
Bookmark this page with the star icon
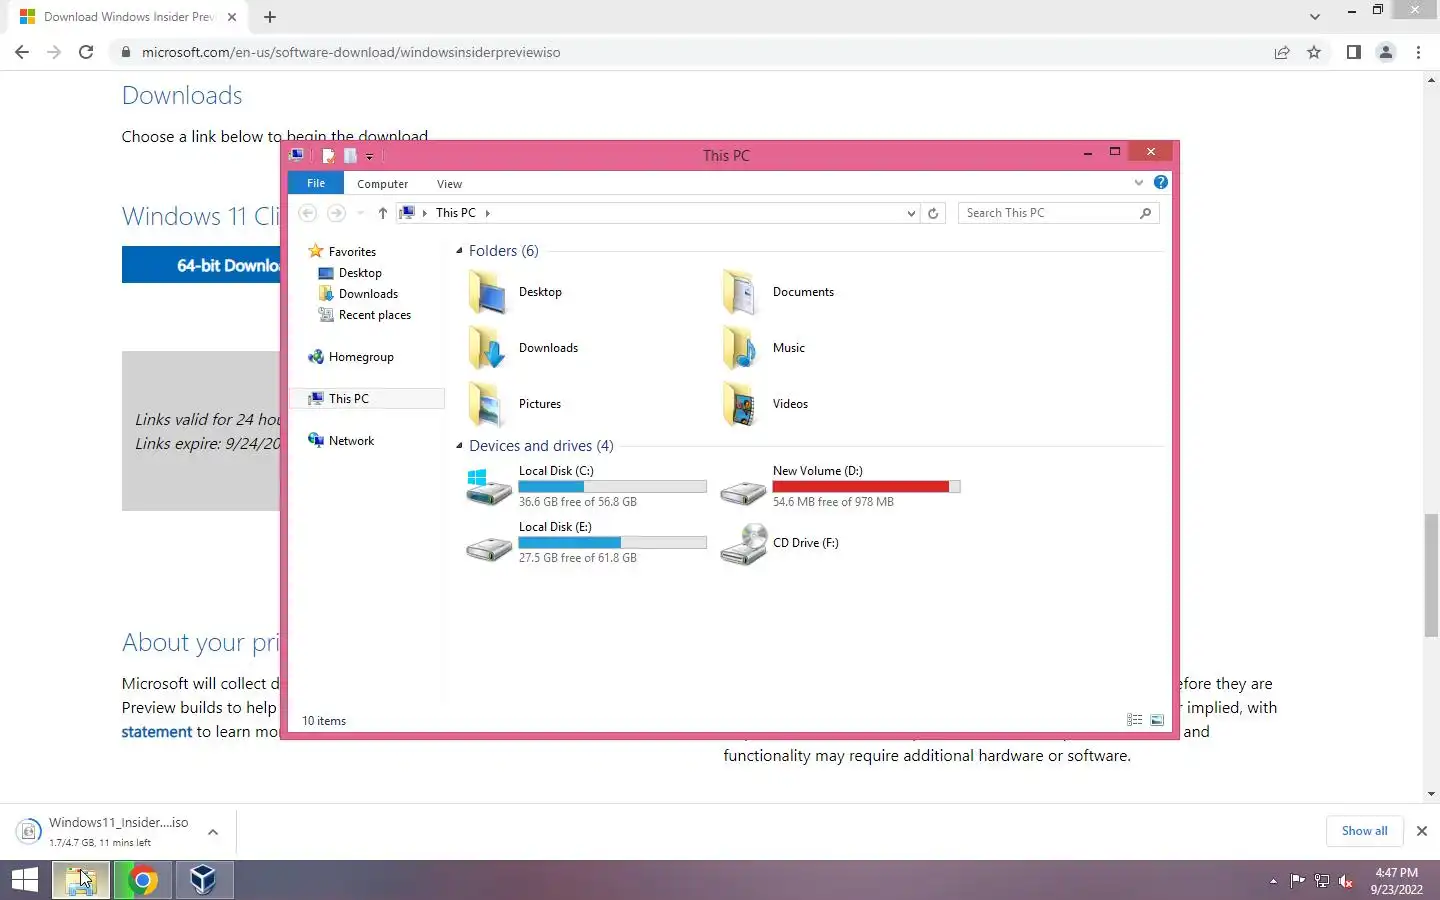click(x=1314, y=52)
